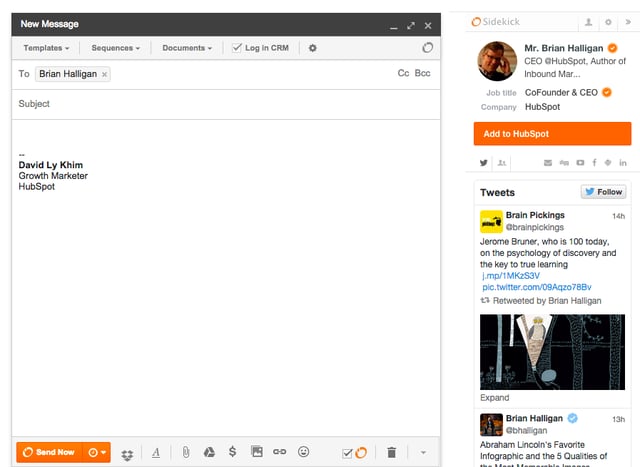
Task: Click David Ly Khim signature name
Action: tap(51, 165)
